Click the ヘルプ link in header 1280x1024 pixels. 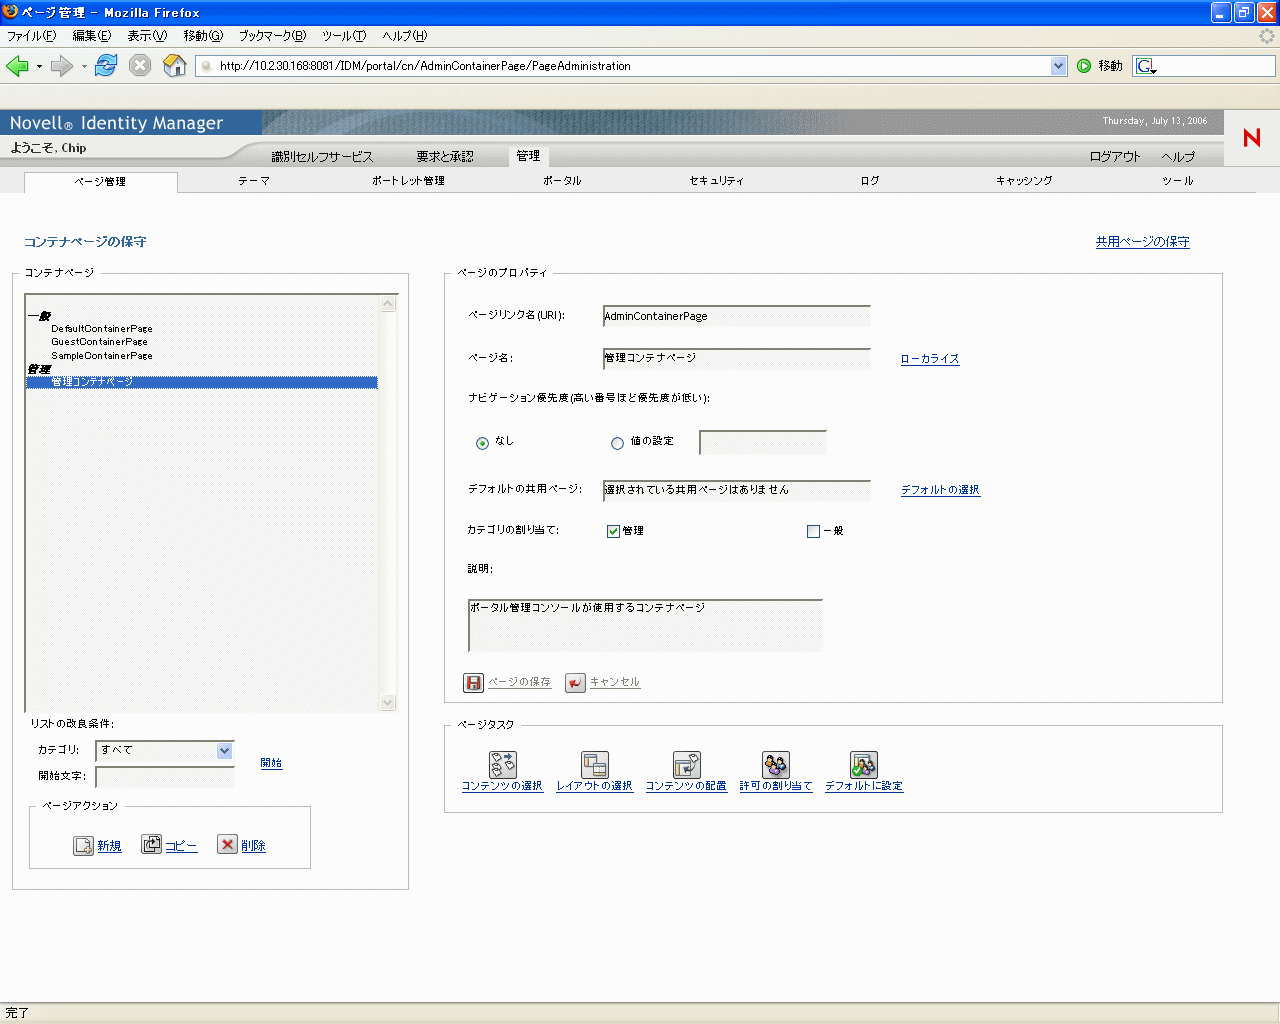pyautogui.click(x=1178, y=157)
